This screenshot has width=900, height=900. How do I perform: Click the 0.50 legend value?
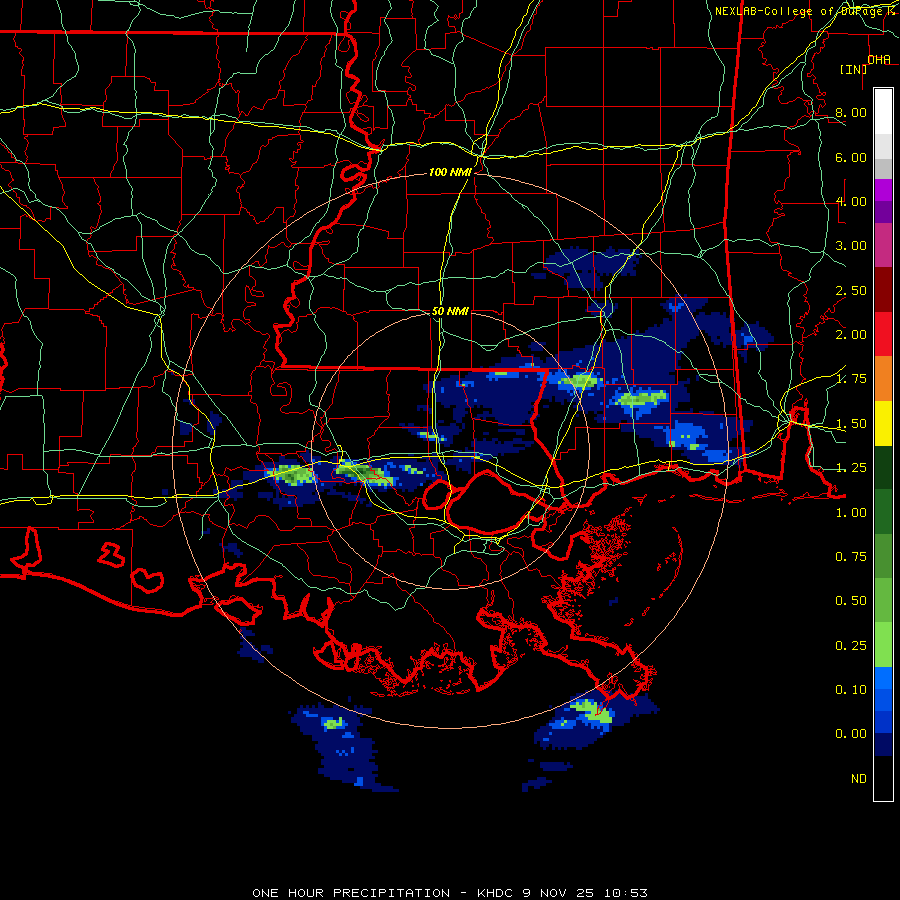(x=851, y=601)
